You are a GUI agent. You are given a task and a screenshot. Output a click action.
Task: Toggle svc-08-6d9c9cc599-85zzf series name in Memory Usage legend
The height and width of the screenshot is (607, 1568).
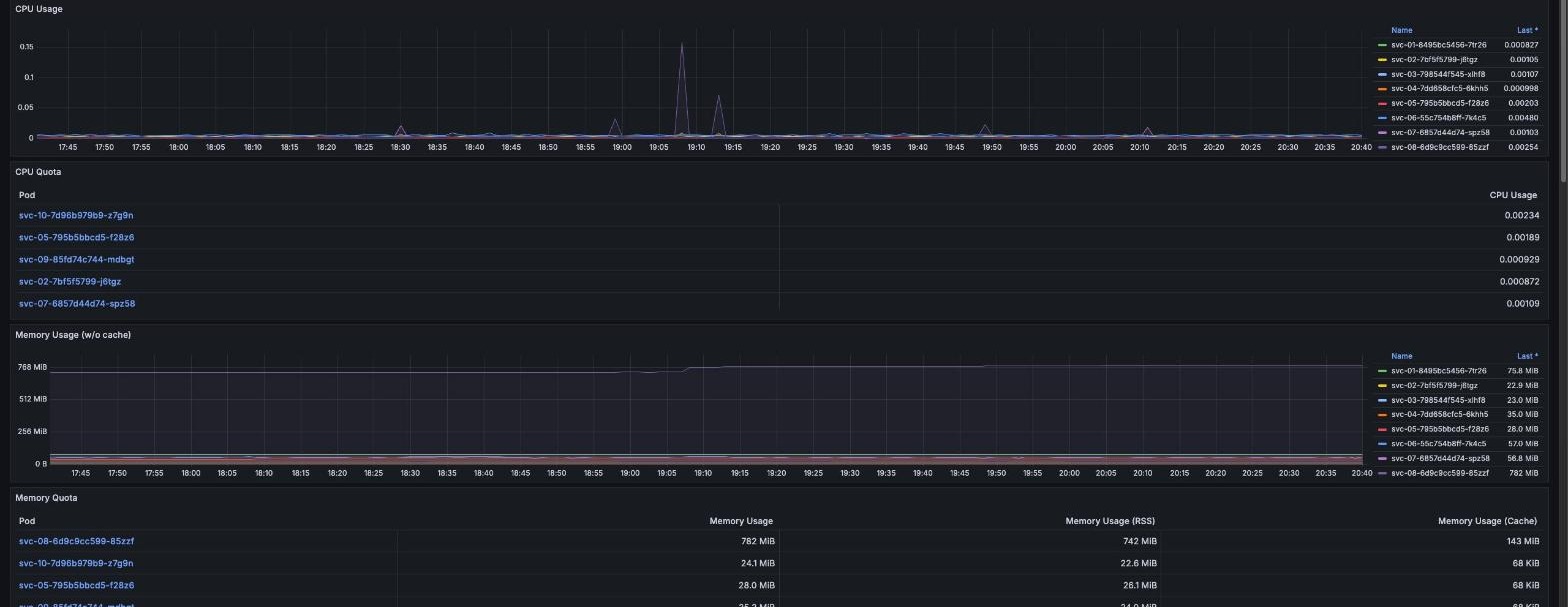[1440, 473]
